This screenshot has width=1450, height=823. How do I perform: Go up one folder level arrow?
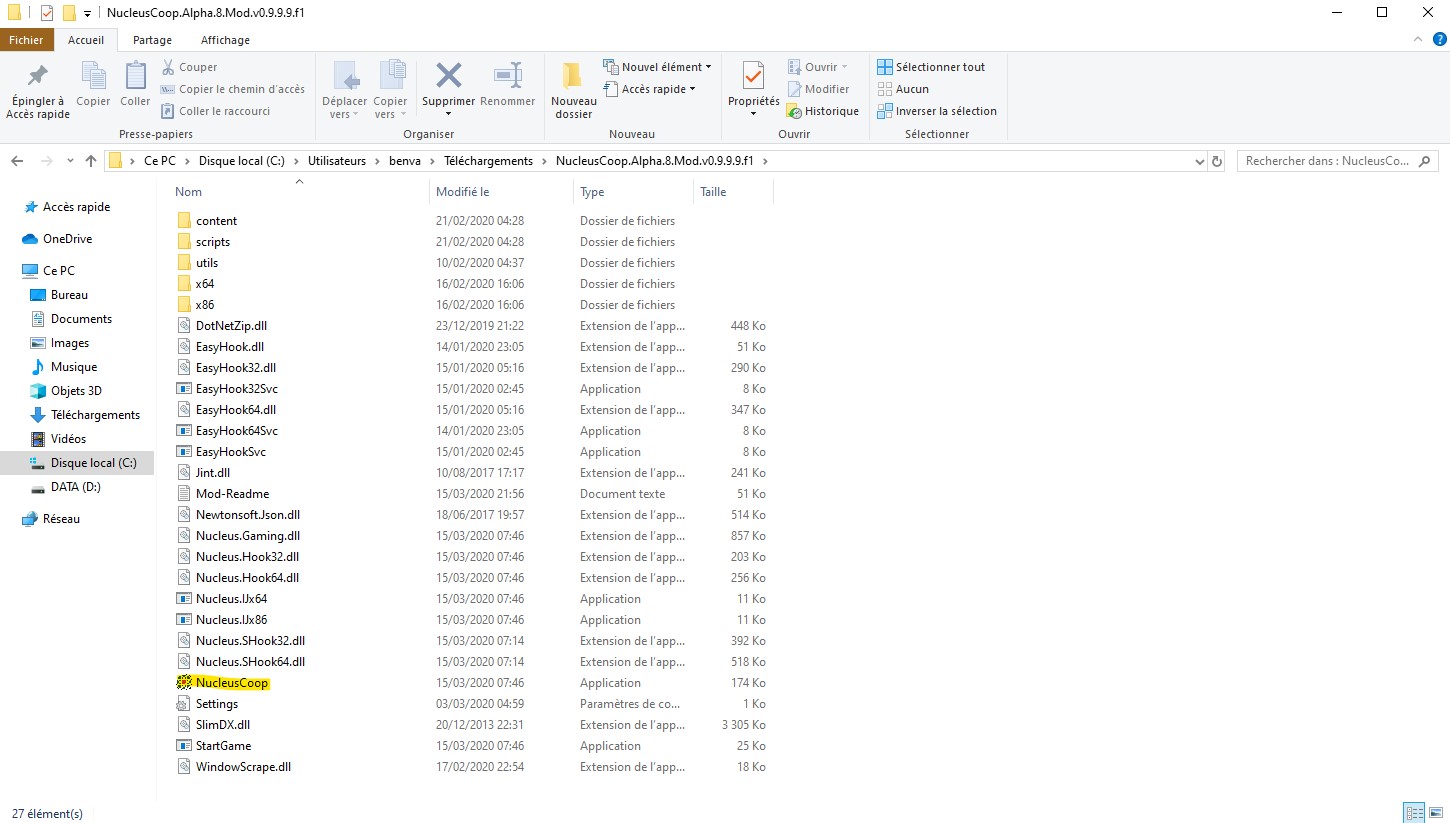point(91,161)
